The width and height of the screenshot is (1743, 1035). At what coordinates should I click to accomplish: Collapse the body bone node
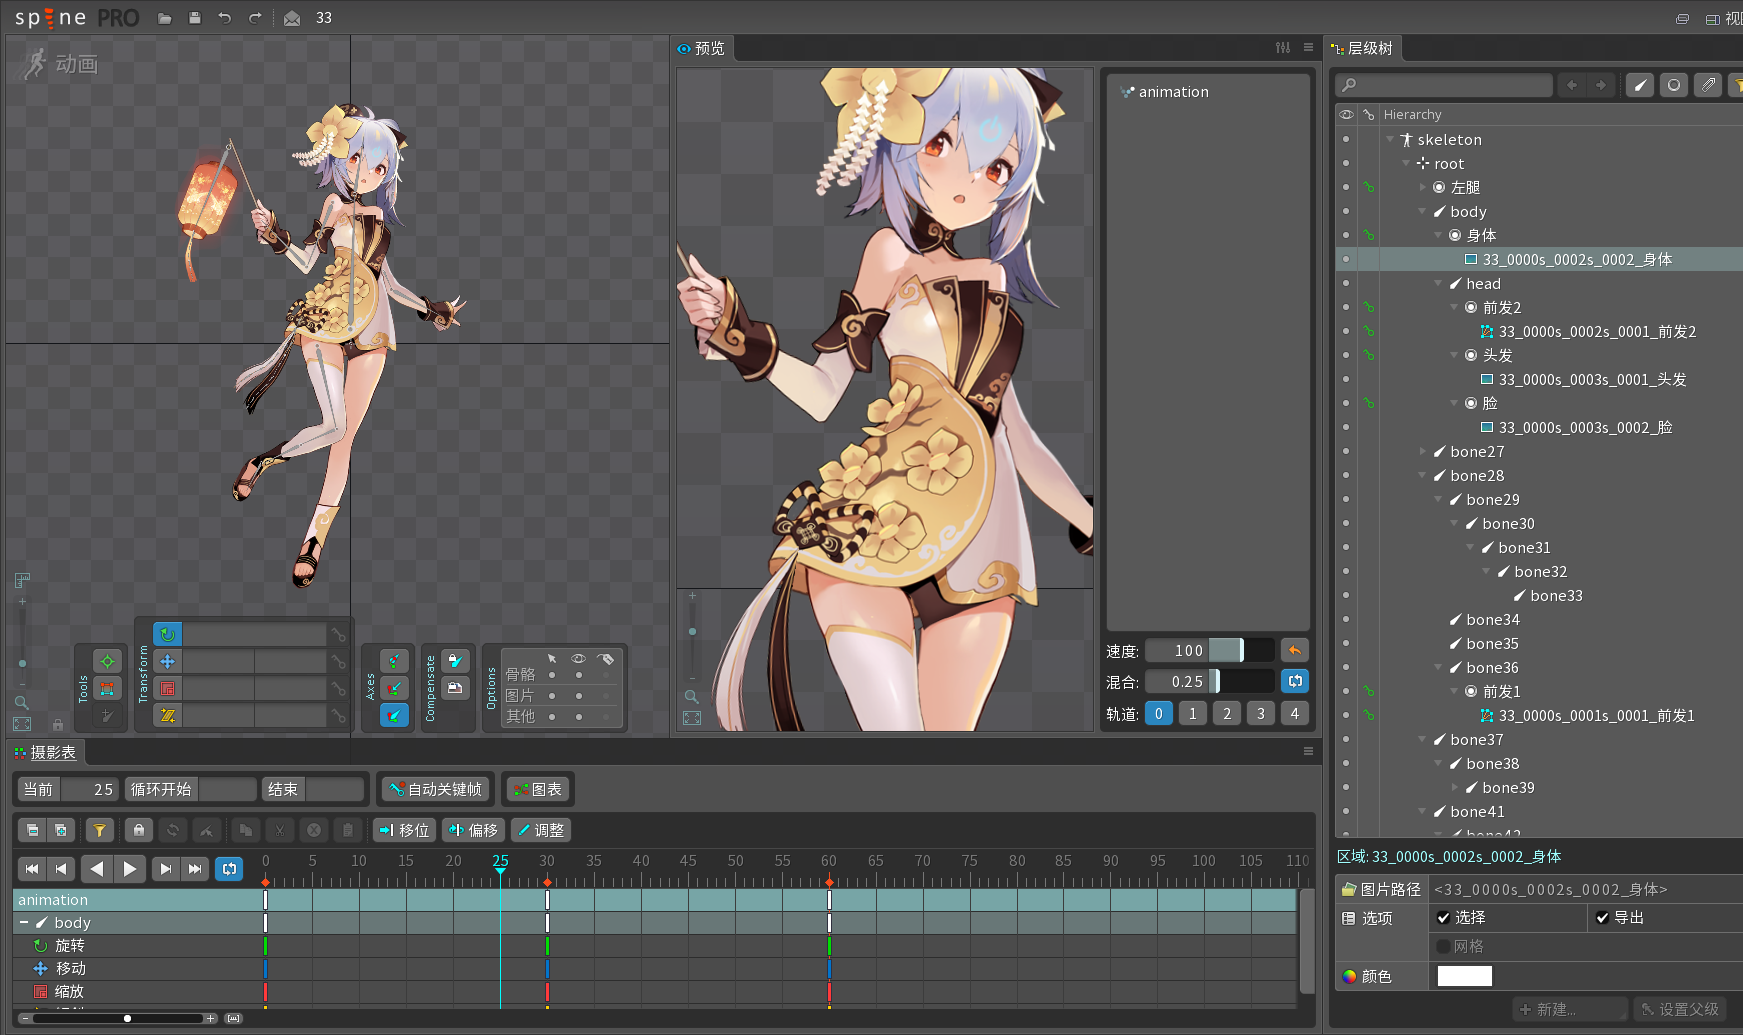pos(1423,211)
